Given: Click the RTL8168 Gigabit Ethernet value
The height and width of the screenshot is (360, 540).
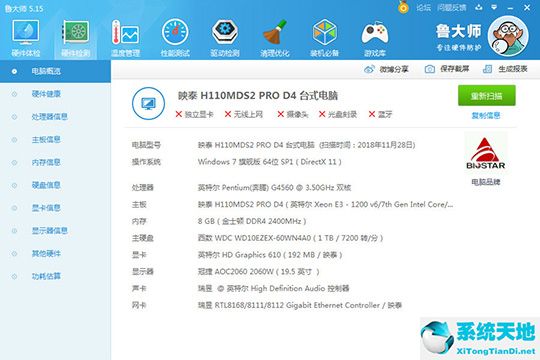Looking at the screenshot, I should (x=300, y=305).
